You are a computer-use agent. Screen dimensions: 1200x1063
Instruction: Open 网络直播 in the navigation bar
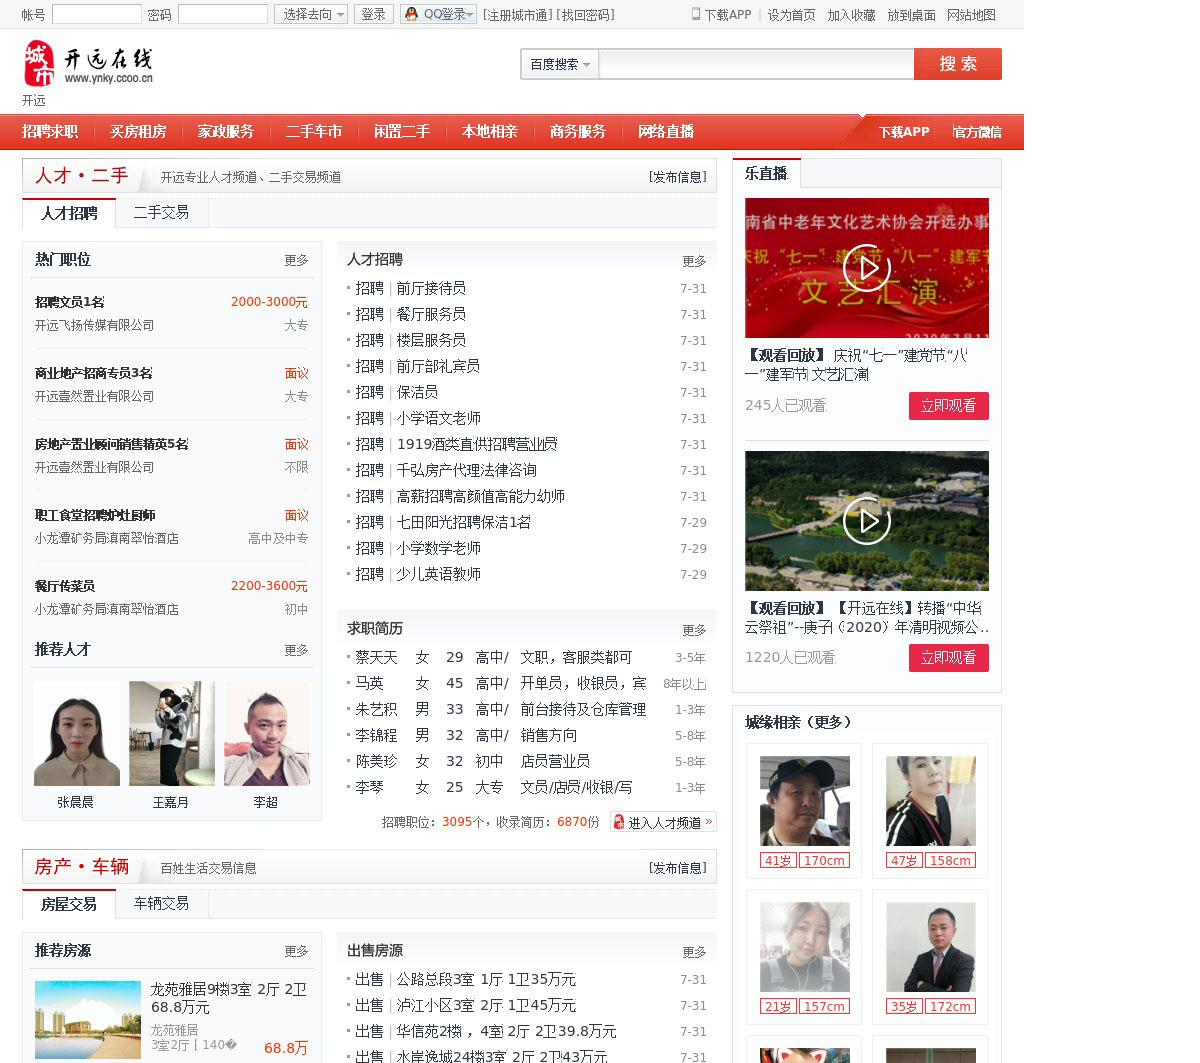click(x=666, y=132)
